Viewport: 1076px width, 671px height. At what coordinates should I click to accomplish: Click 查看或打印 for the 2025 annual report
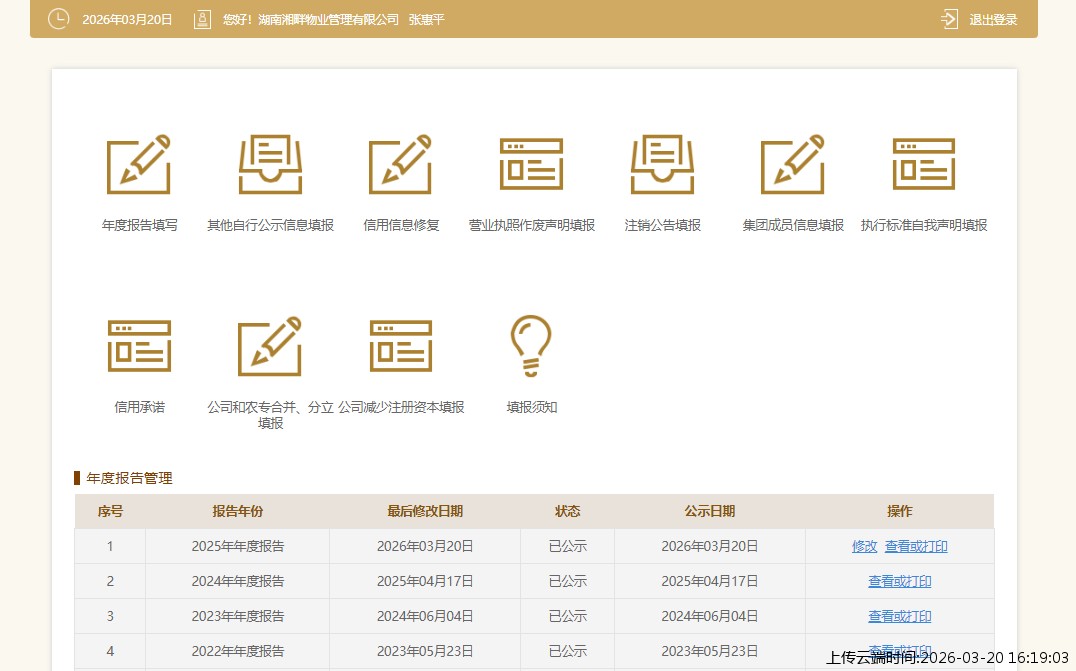point(916,546)
